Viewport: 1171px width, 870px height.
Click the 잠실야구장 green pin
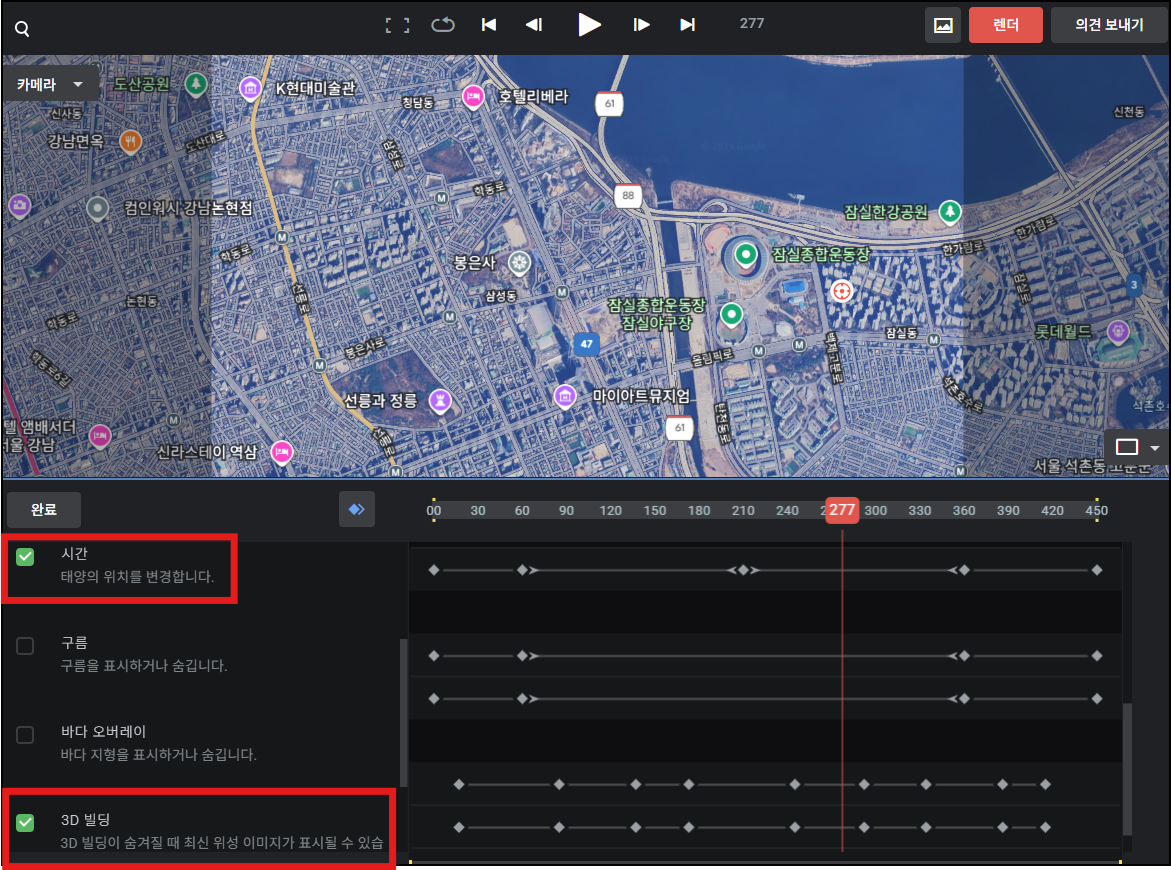pyautogui.click(x=731, y=315)
